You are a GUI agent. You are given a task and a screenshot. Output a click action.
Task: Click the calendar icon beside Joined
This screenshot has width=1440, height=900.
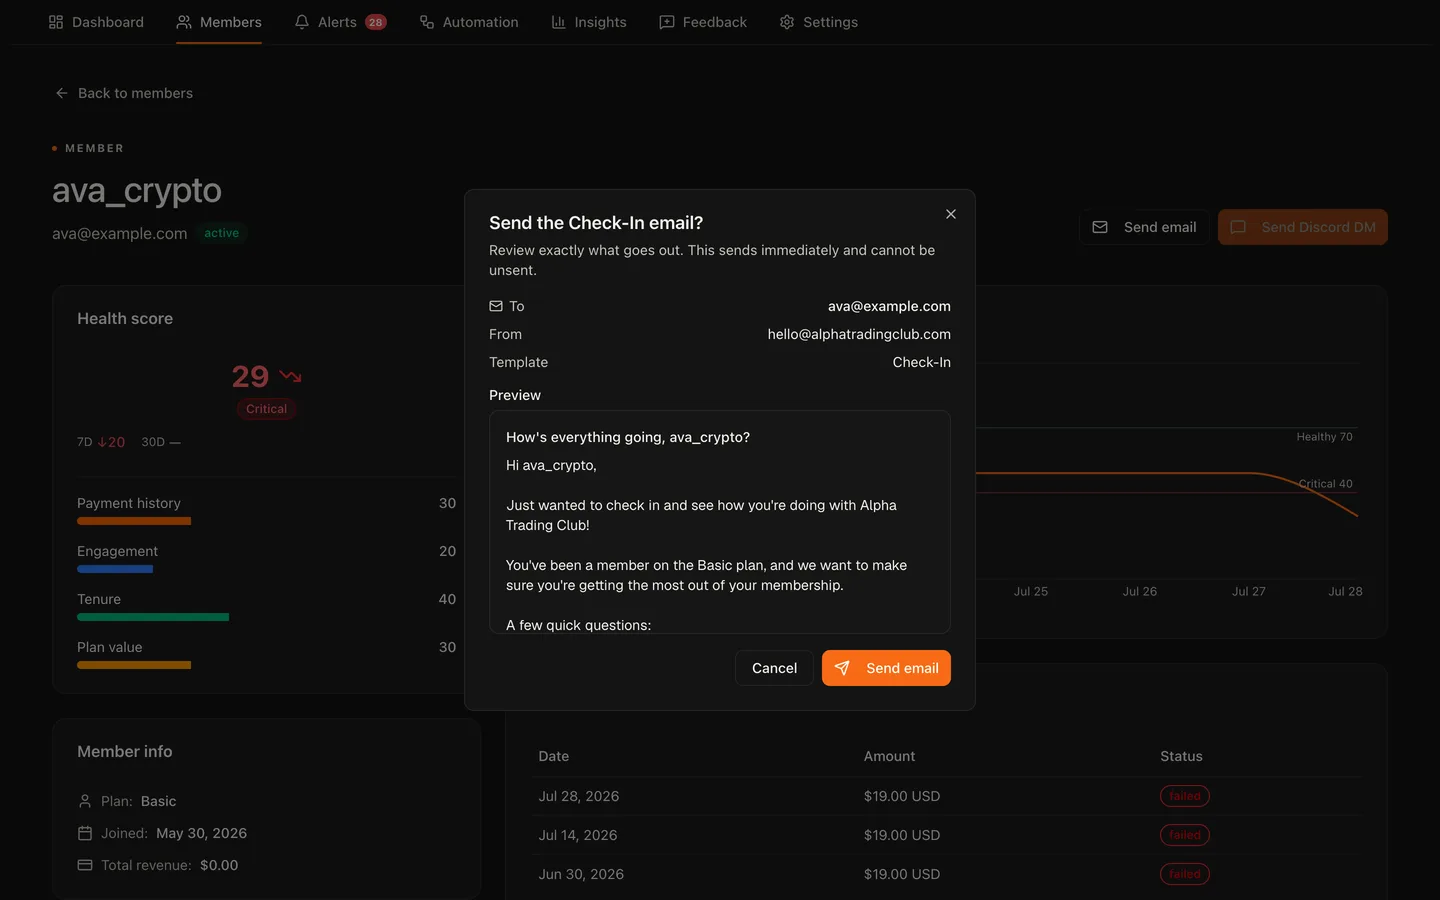click(85, 833)
